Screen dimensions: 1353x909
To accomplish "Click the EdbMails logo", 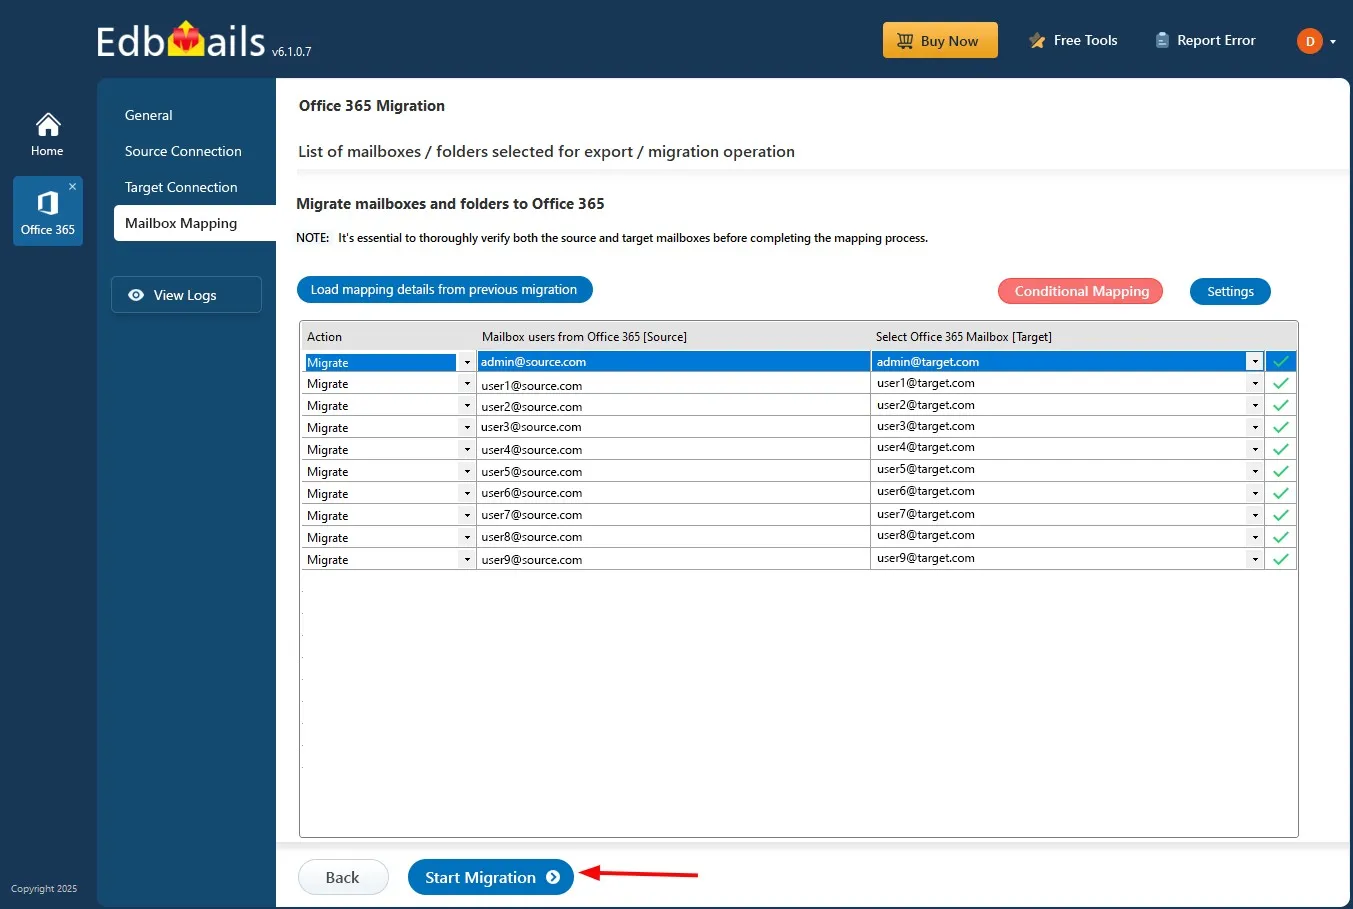I will click(x=182, y=41).
